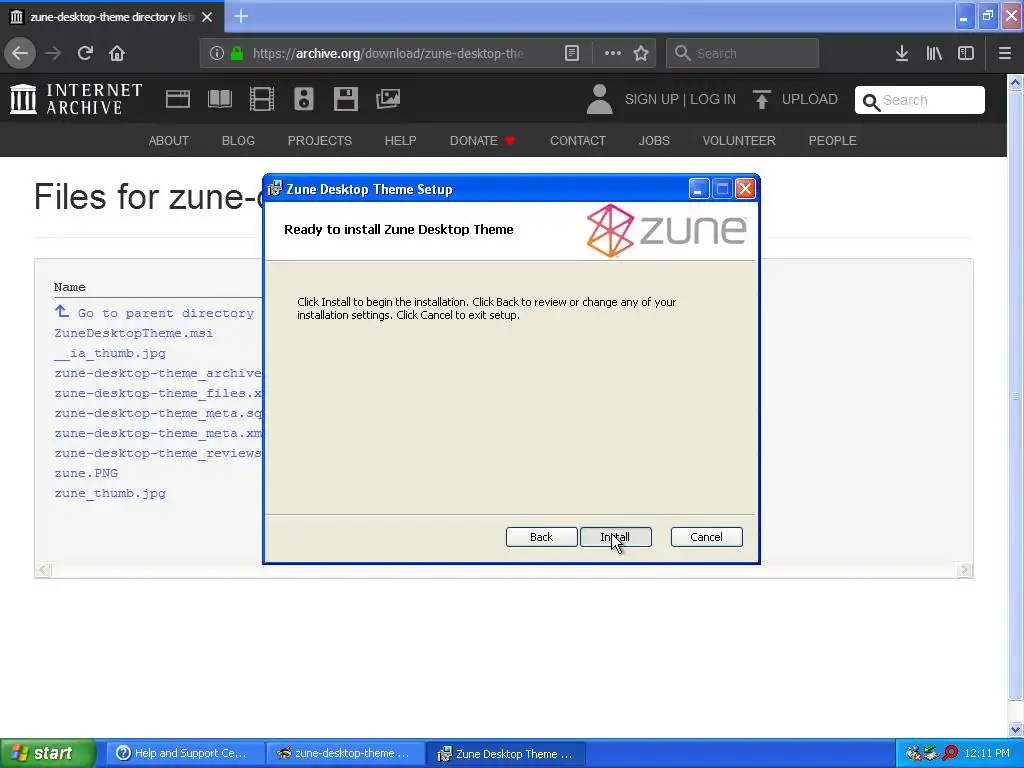Click the system tray clock 12:11 PM
The image size is (1024, 768).
[987, 754]
